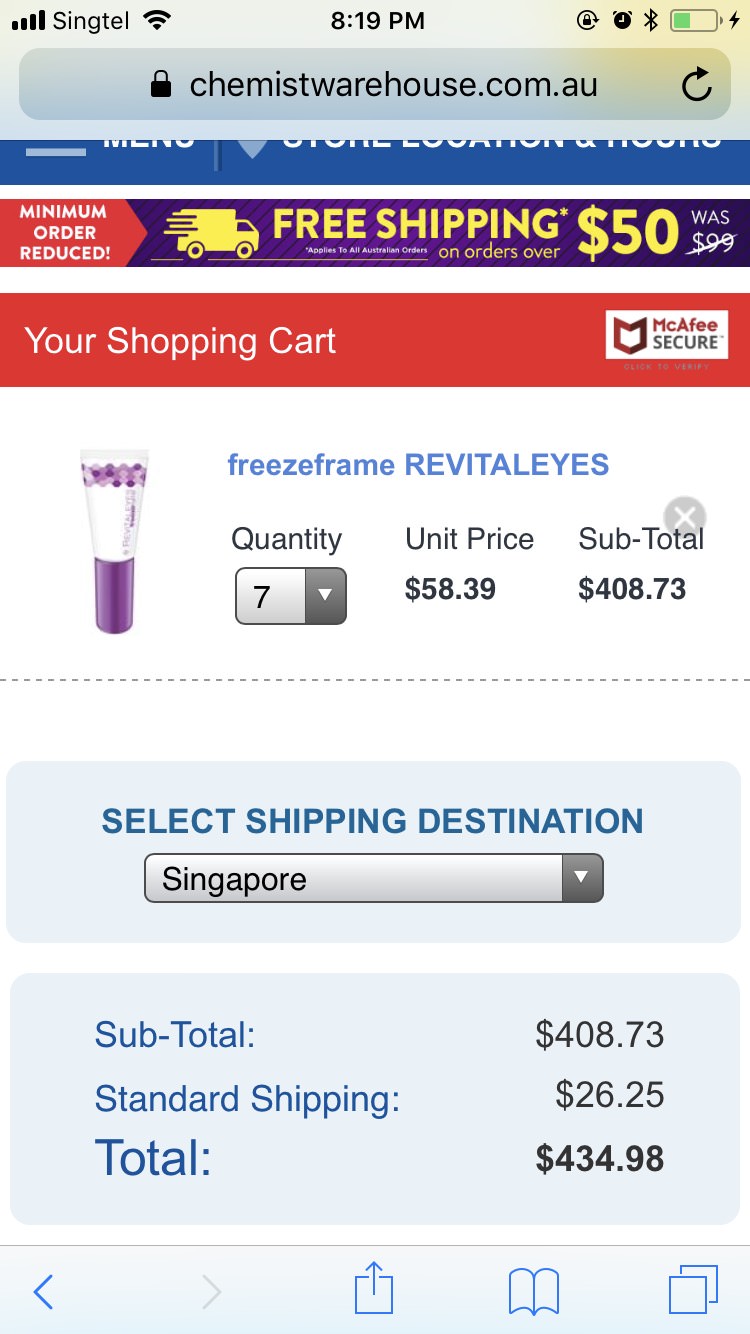Expand the Singapore shipping destination dropdown

tap(374, 879)
